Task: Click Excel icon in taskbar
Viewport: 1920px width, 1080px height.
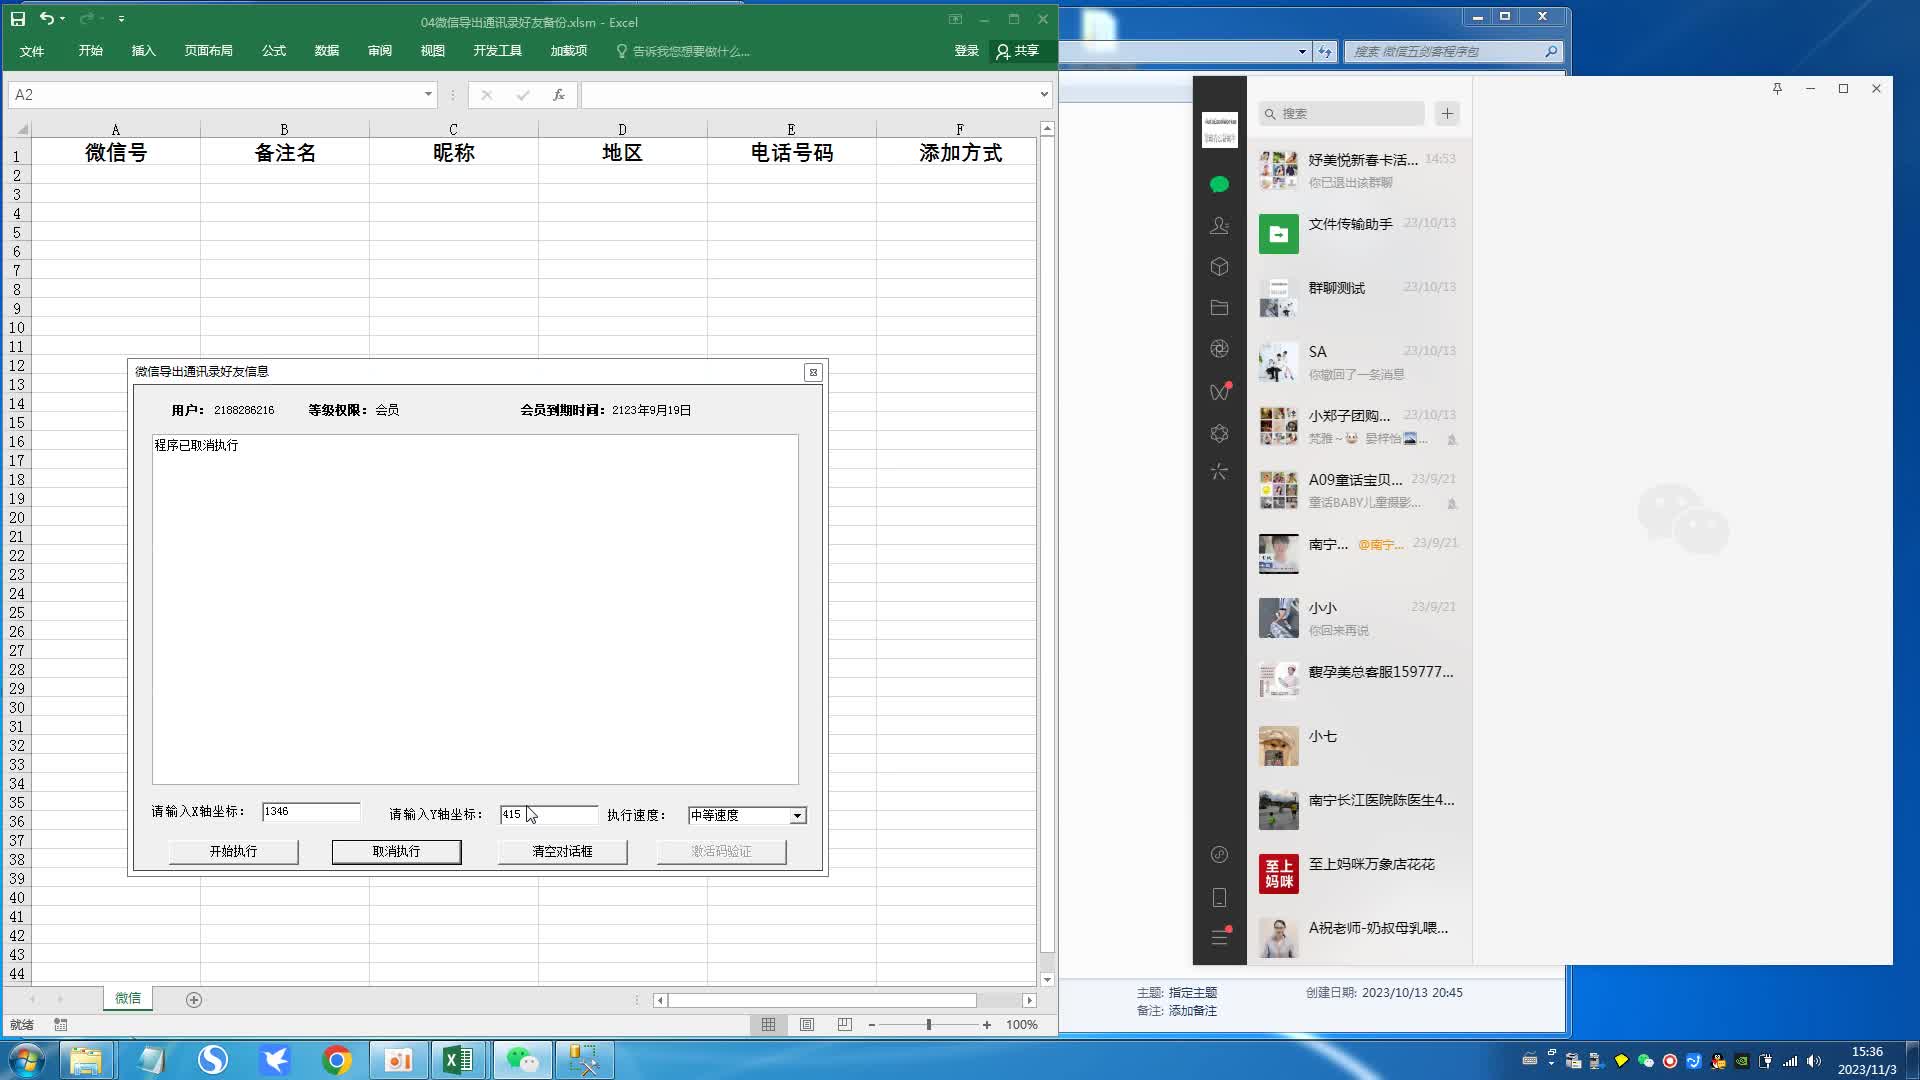Action: tap(458, 1060)
